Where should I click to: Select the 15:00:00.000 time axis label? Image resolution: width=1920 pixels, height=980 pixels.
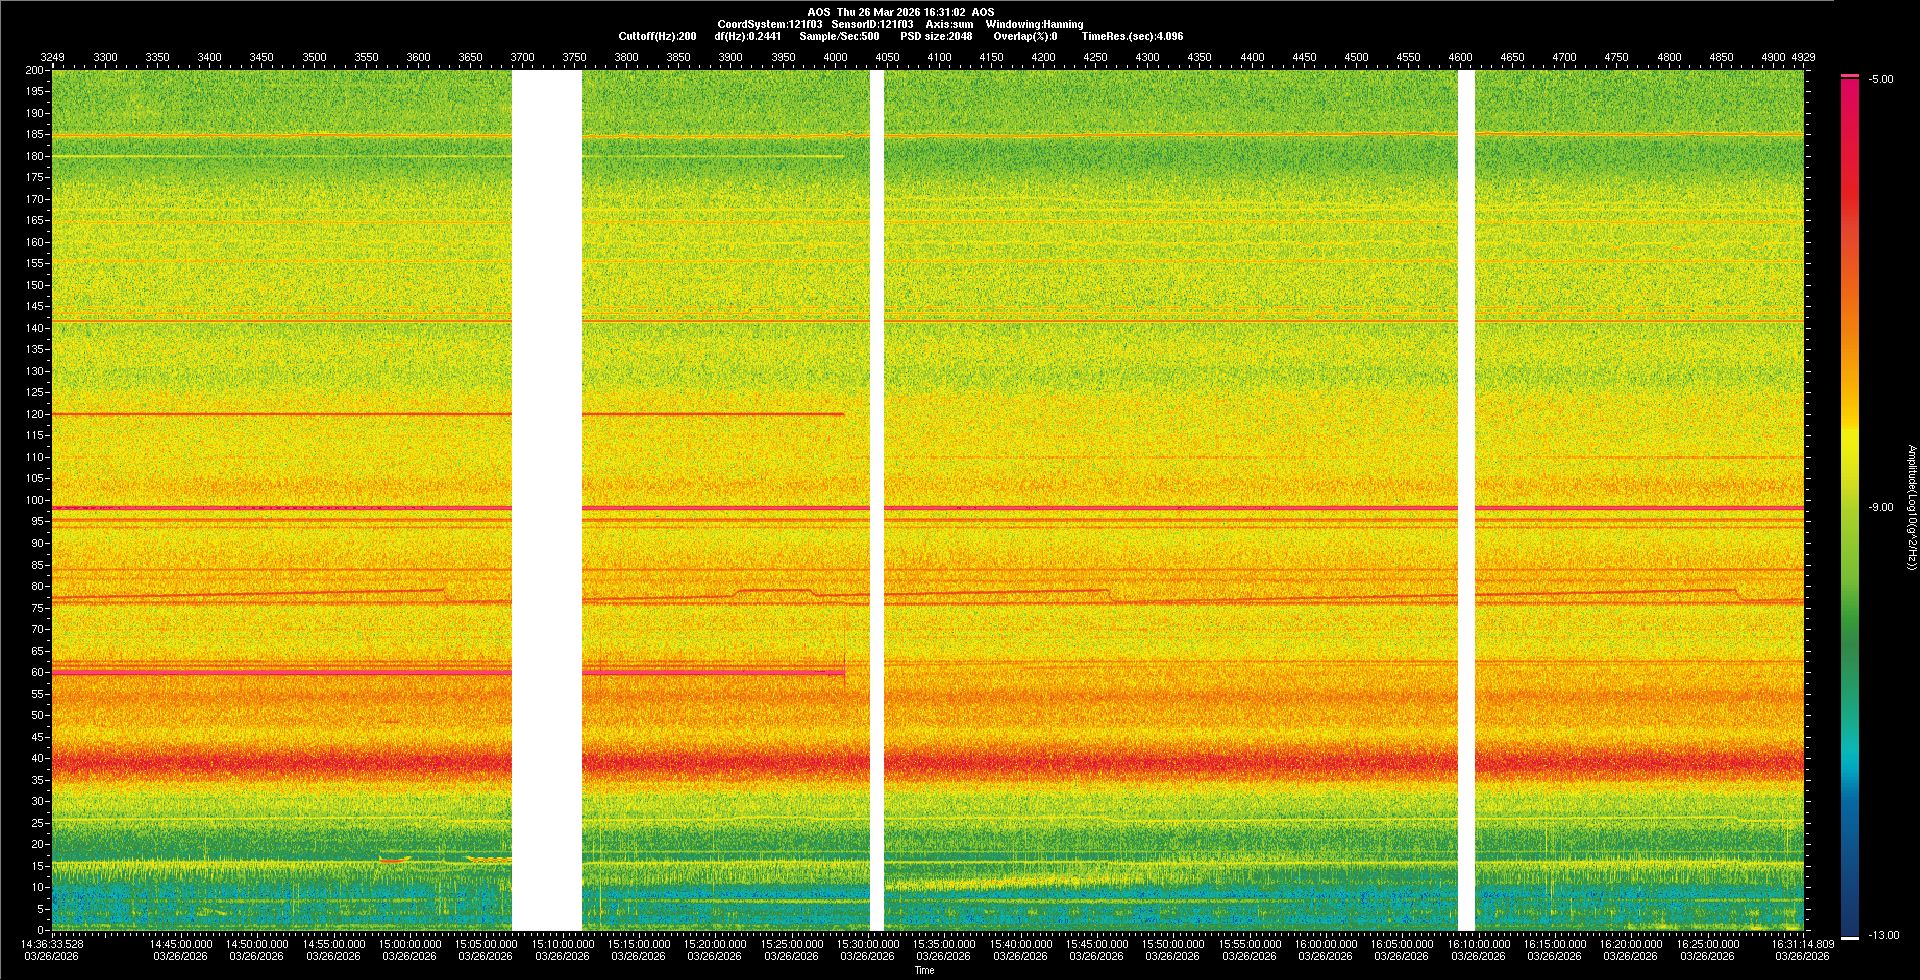click(409, 944)
